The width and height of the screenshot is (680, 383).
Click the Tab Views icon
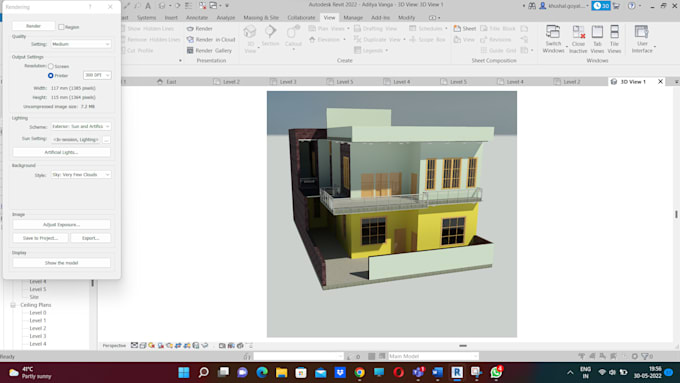pos(597,32)
